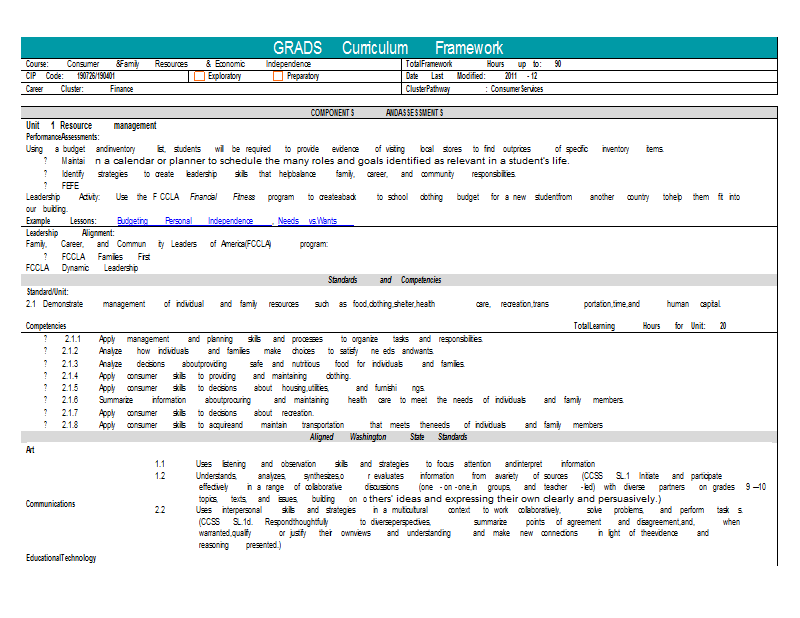
Task: Click the Example Lessons label
Action: [61, 221]
